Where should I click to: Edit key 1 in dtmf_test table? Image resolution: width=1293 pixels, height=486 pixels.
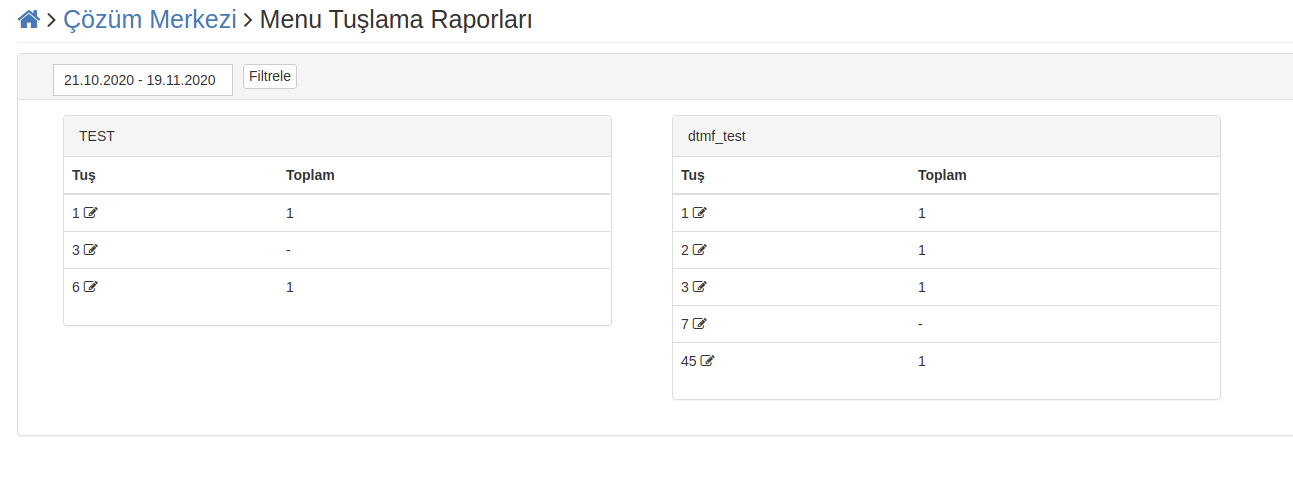(x=700, y=213)
